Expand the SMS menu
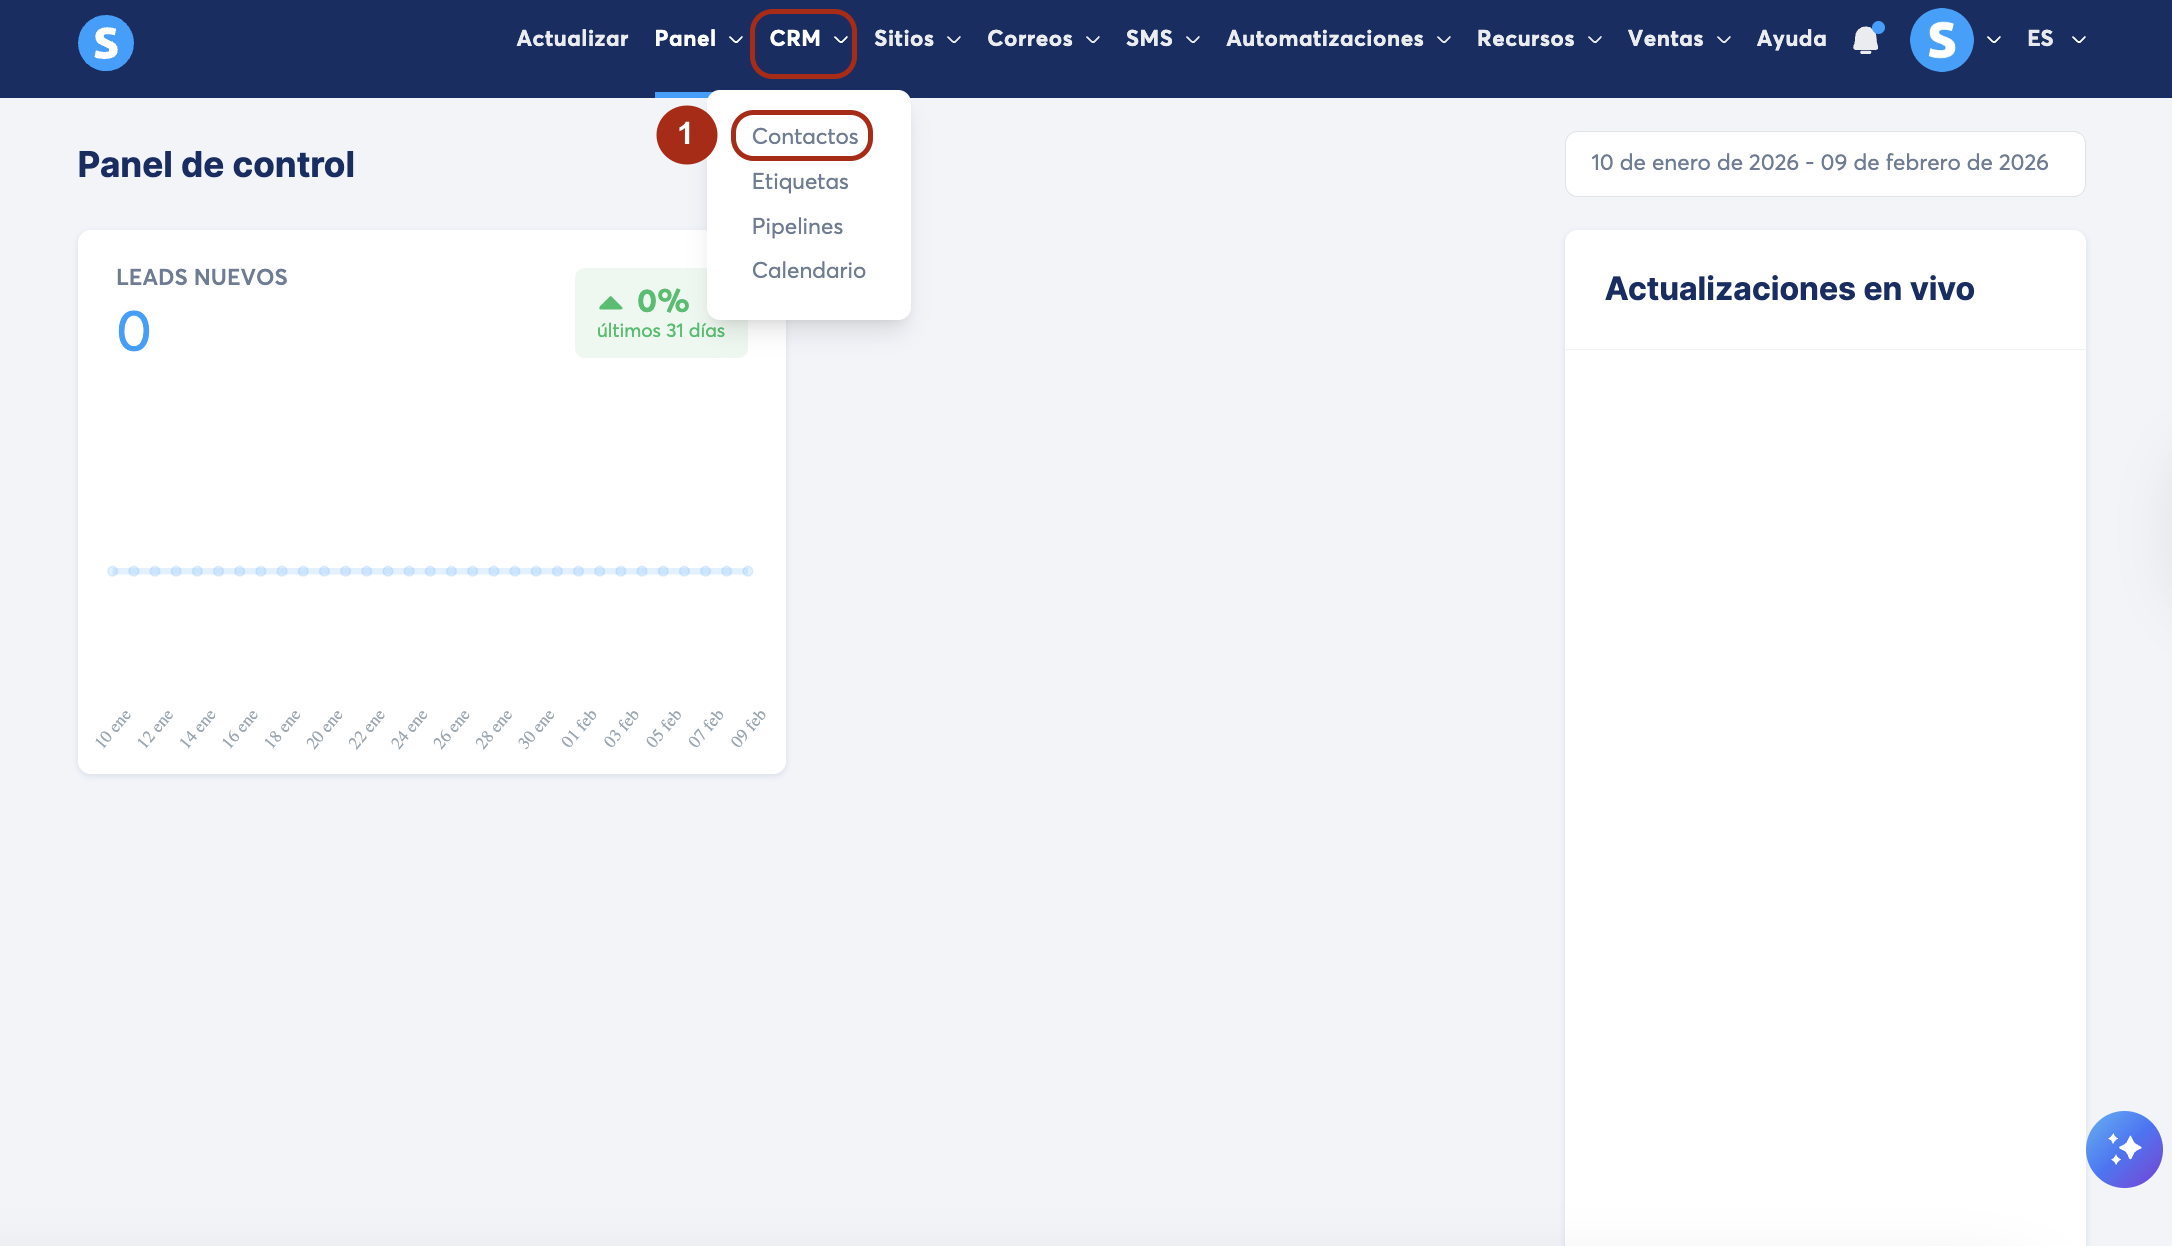The height and width of the screenshot is (1246, 2172). point(1162,39)
